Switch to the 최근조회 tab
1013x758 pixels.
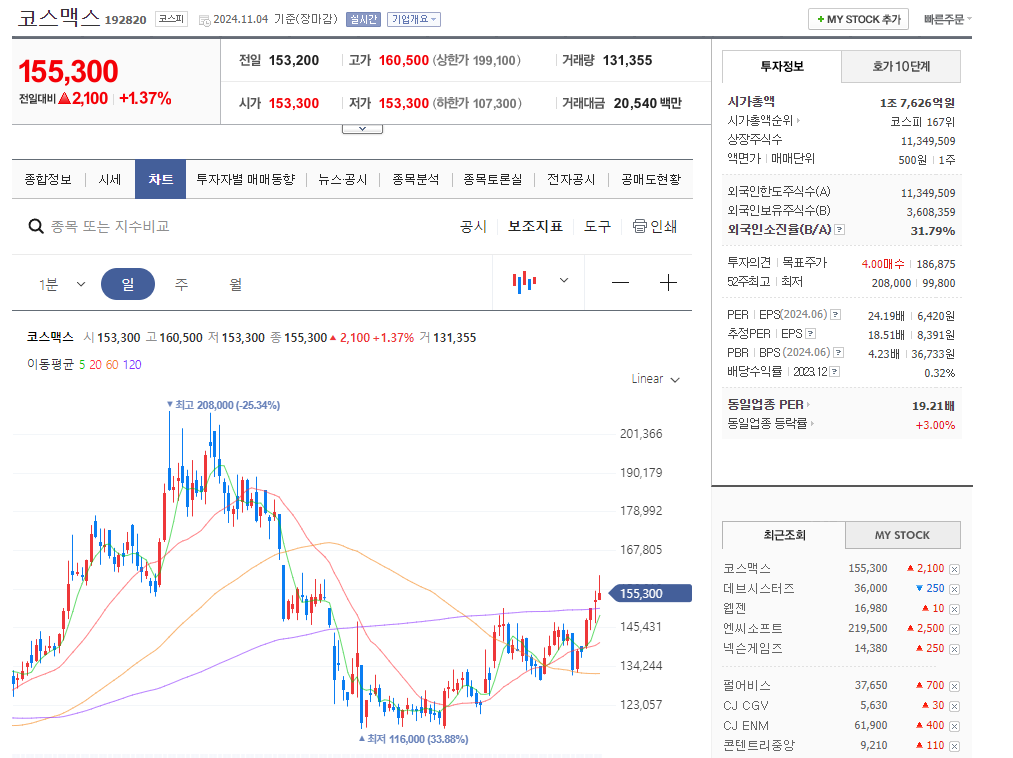[x=784, y=535]
